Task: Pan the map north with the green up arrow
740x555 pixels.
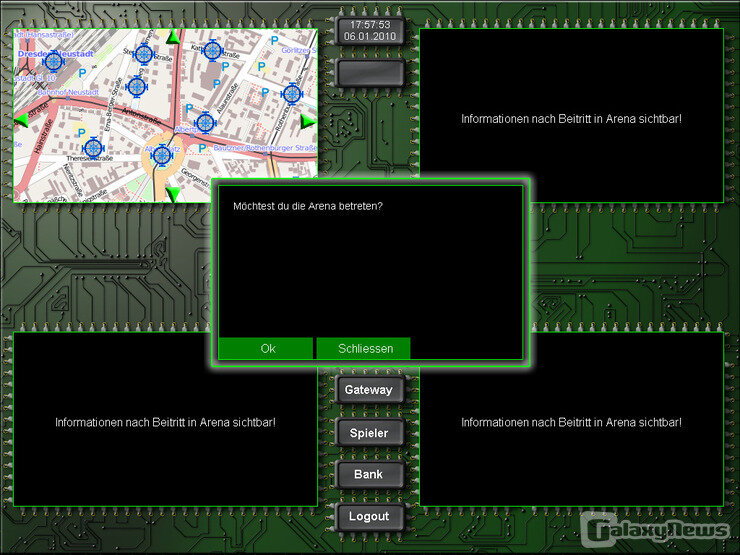Action: (174, 37)
